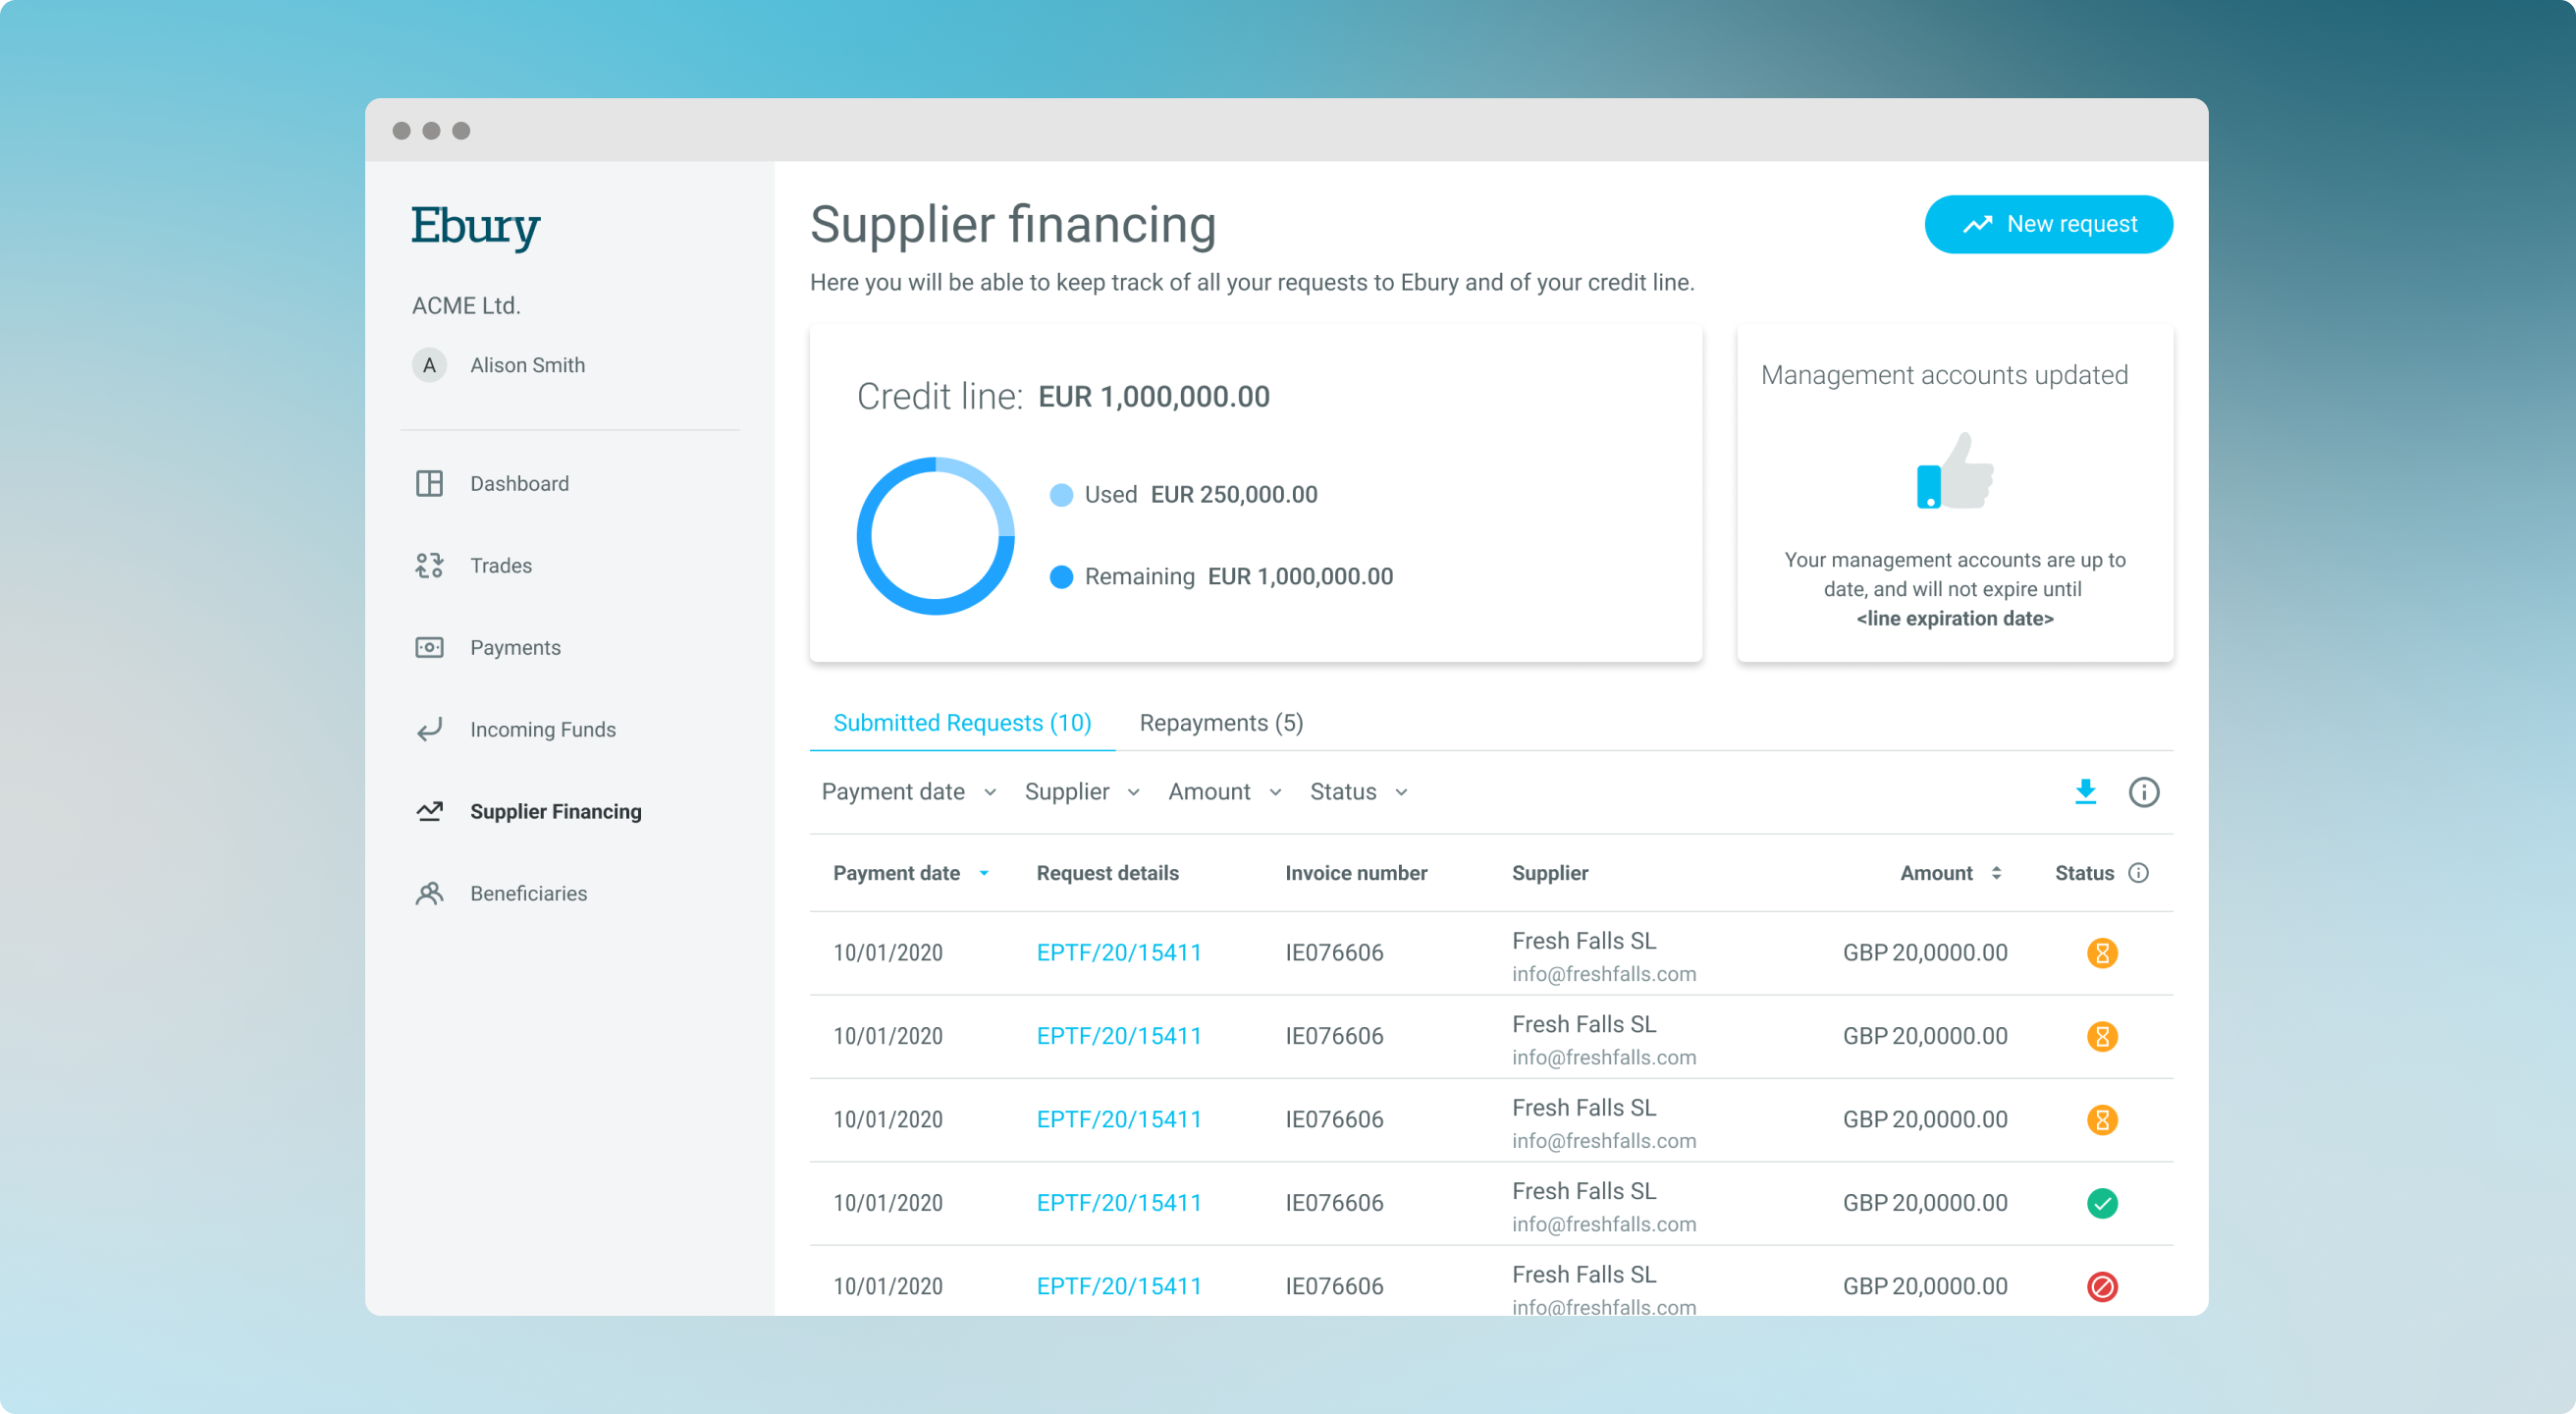The height and width of the screenshot is (1414, 2576).
Task: Click the Payment date column sort arrow
Action: pos(984,873)
